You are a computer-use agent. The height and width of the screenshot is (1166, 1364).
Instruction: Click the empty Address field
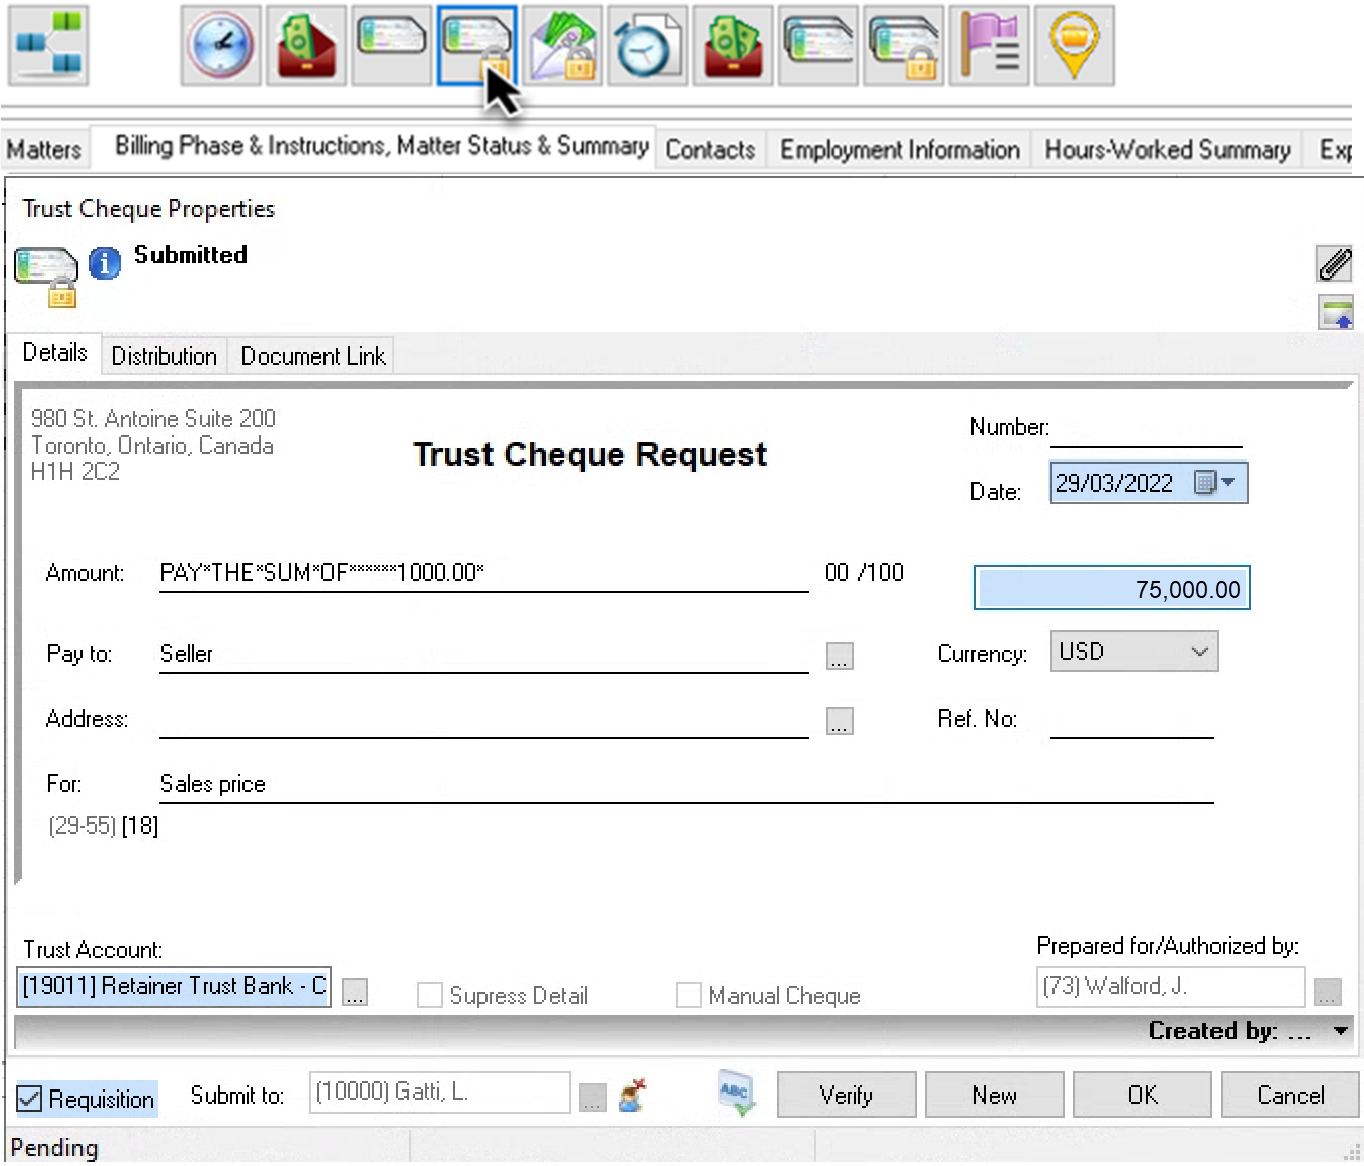484,720
